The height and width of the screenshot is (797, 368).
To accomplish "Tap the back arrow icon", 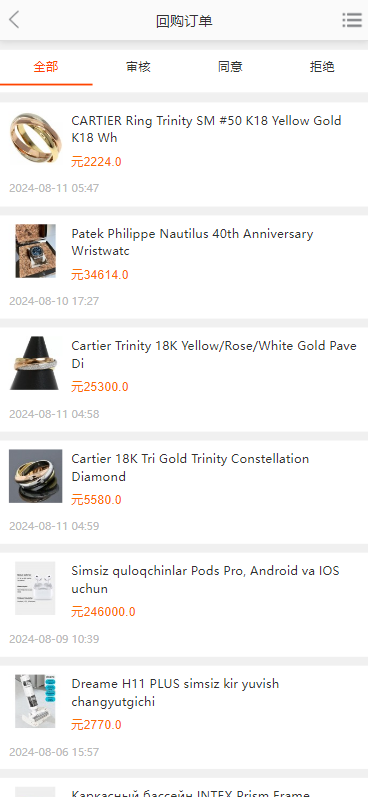I will 14,20.
